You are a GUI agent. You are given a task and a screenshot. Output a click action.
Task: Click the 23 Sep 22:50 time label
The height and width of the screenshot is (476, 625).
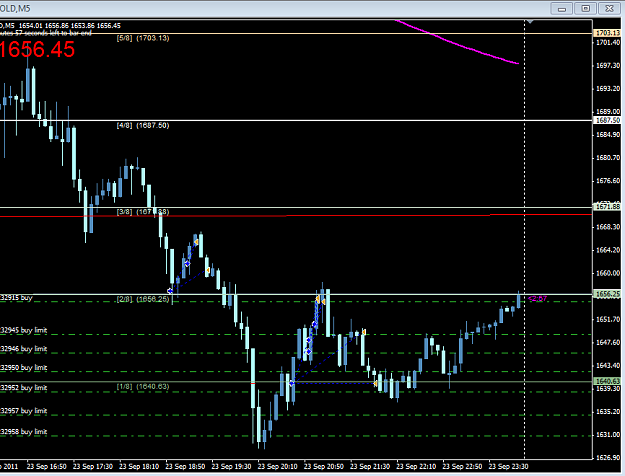(462, 466)
